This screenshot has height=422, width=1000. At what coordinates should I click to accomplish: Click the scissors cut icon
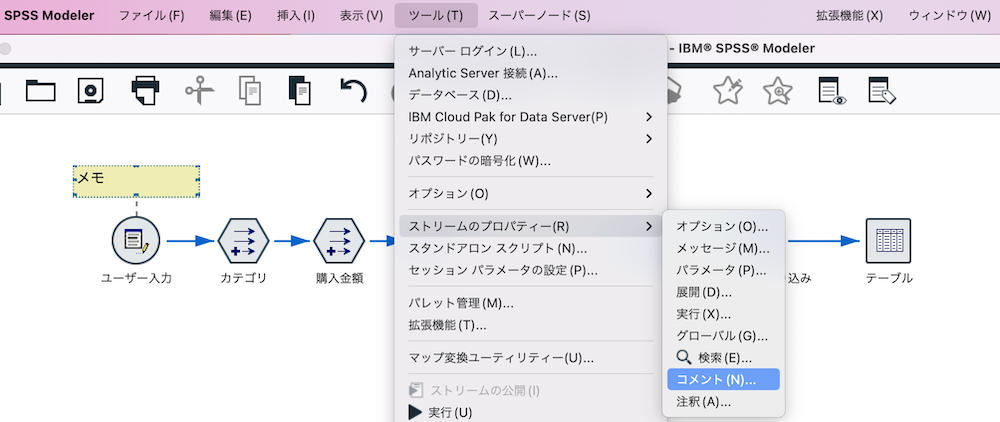200,91
